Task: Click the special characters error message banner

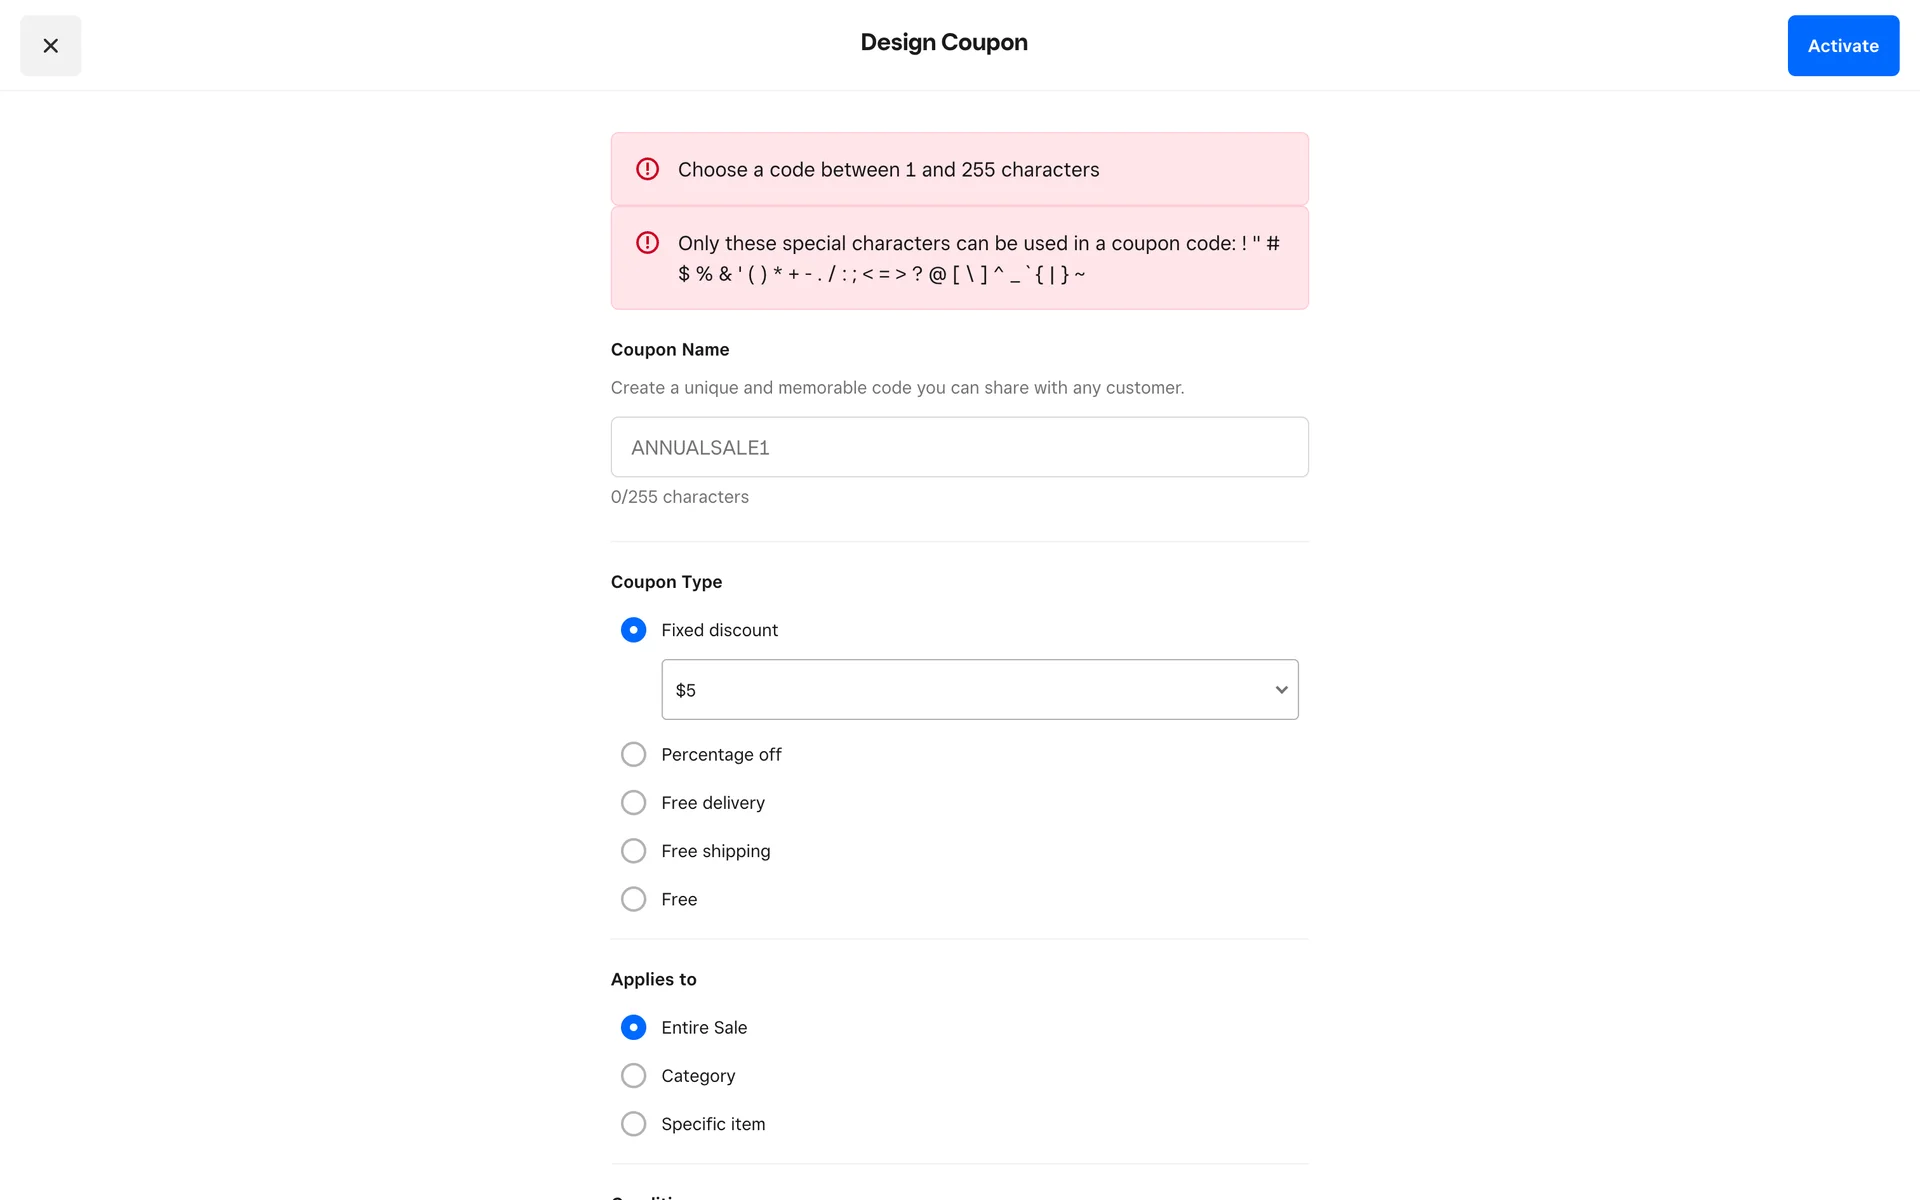Action: 980,258
